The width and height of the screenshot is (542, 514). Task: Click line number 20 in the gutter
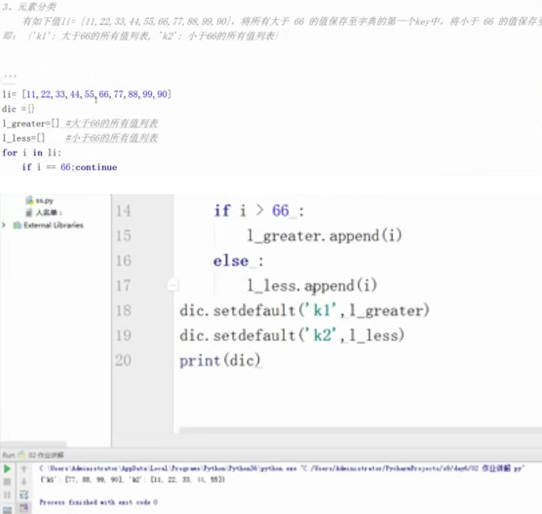point(123,360)
